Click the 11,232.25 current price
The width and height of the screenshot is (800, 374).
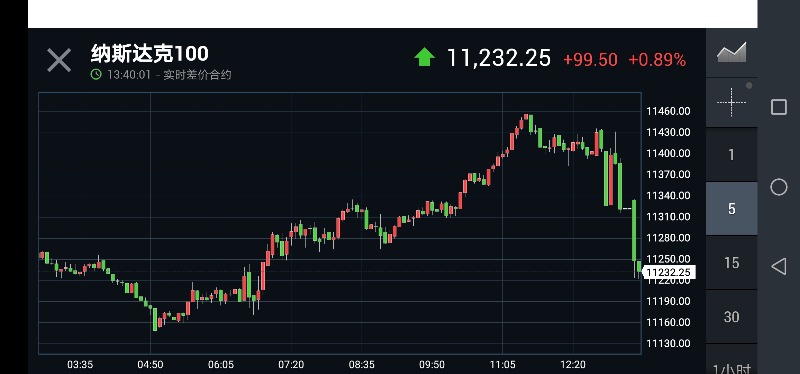498,58
